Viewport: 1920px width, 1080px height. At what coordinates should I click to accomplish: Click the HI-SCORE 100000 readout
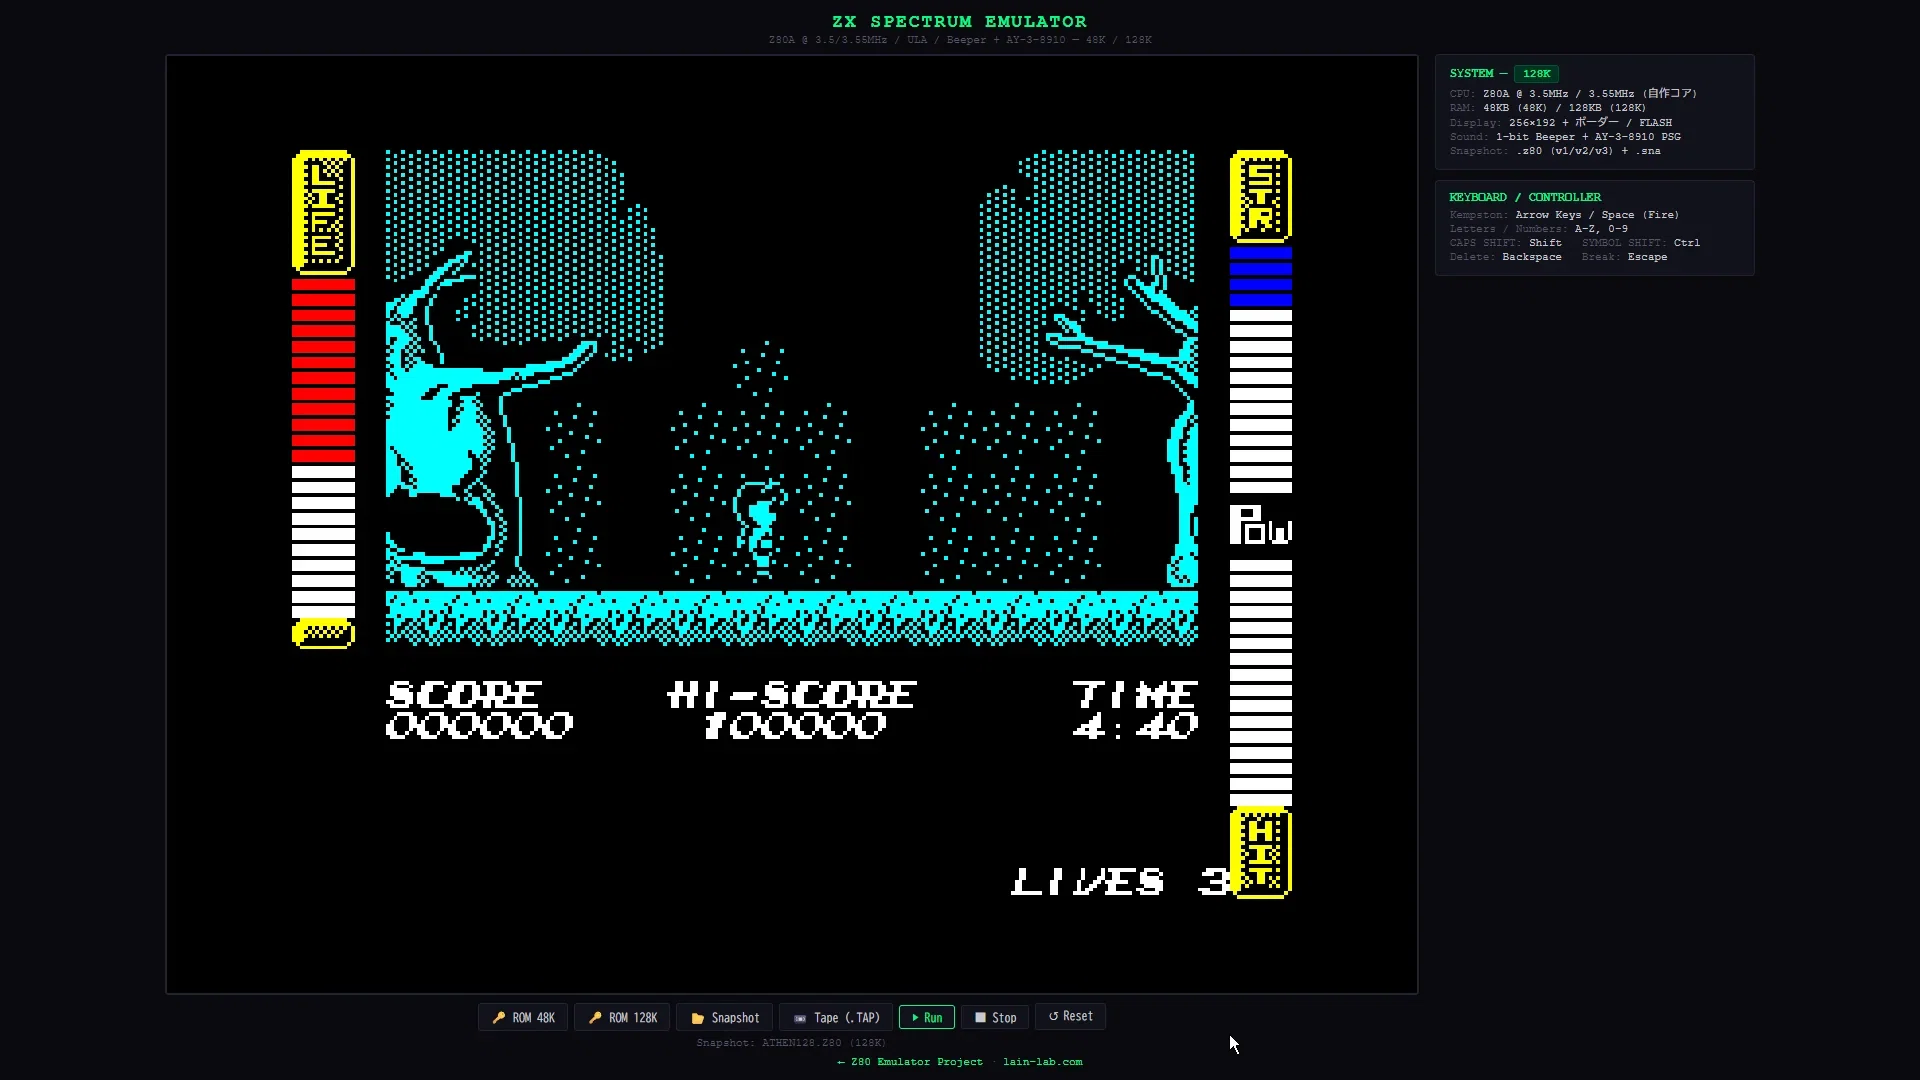791,710
